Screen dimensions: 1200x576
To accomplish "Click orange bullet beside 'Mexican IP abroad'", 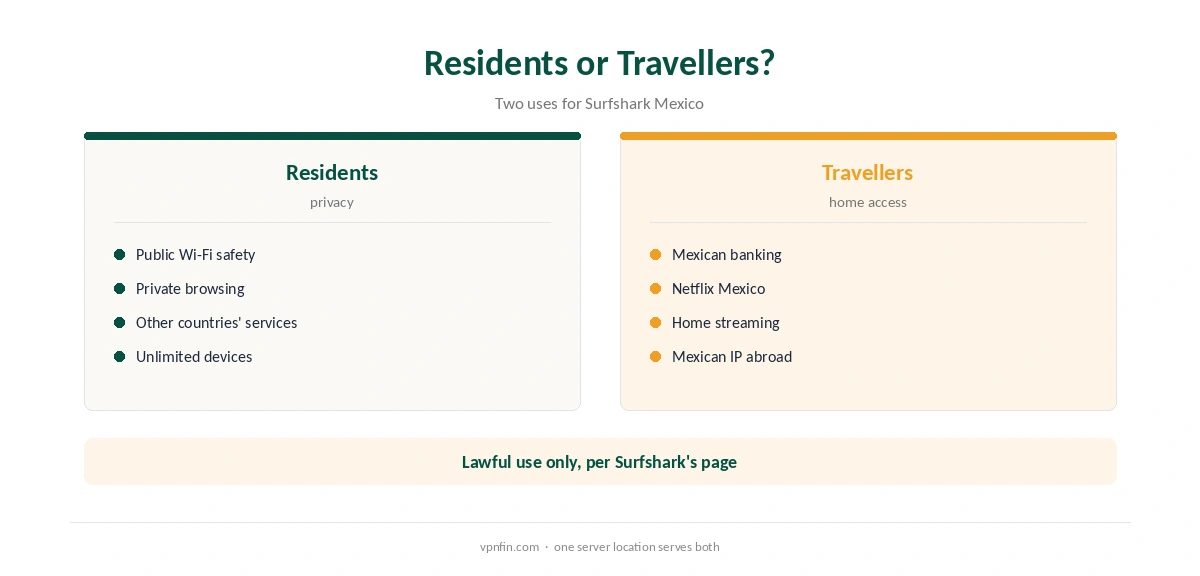I will (655, 357).
